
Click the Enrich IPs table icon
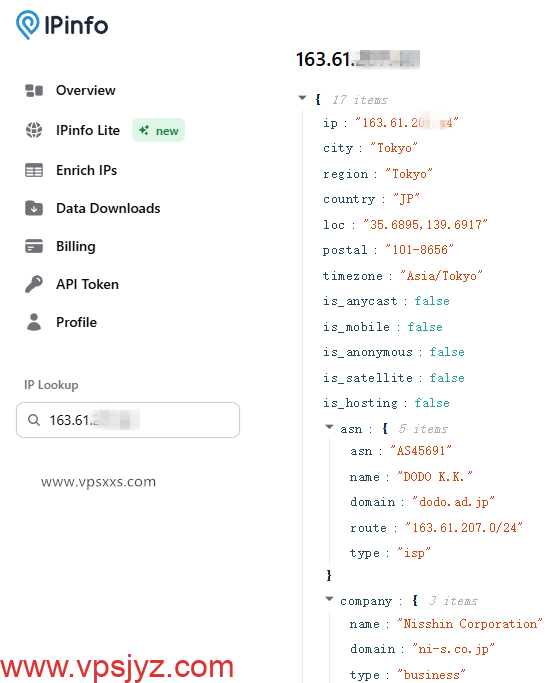tap(34, 170)
